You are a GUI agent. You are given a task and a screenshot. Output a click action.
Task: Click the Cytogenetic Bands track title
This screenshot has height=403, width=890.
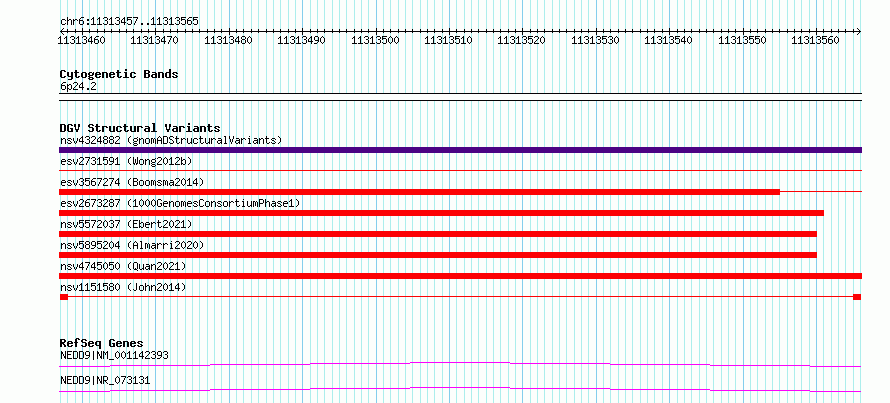tap(119, 74)
